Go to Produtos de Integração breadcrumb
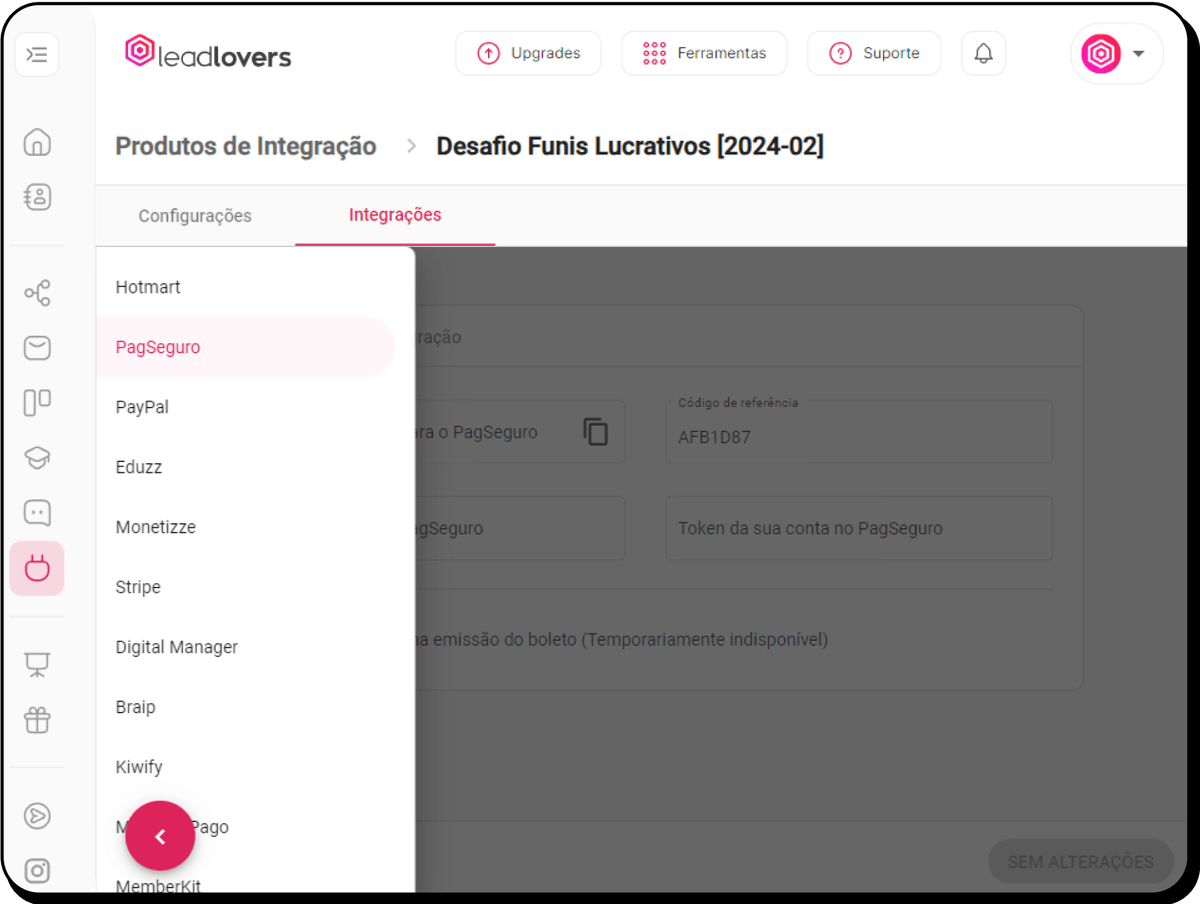Viewport: 1200px width, 904px height. point(246,146)
